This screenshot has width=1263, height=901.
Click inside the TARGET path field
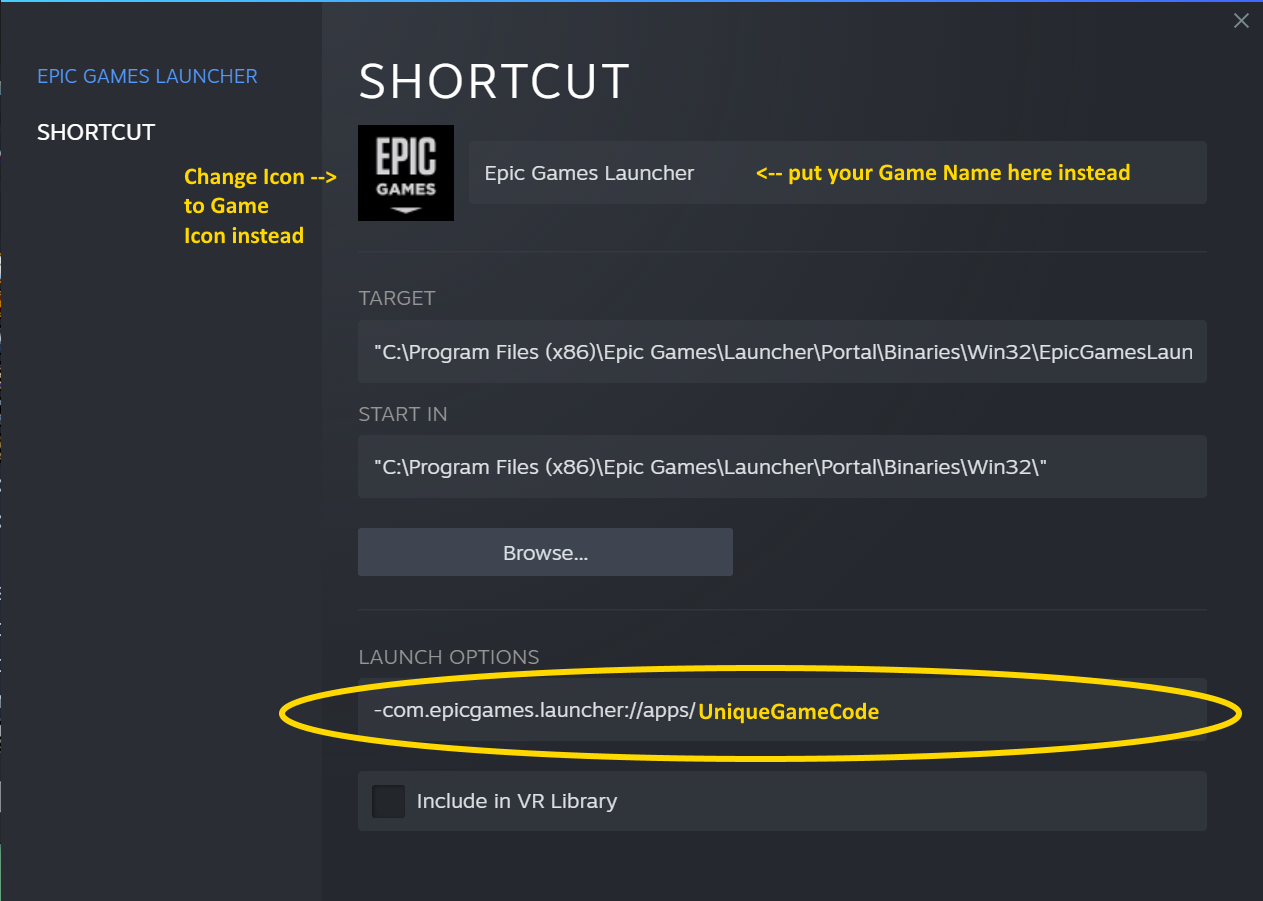[x=782, y=351]
